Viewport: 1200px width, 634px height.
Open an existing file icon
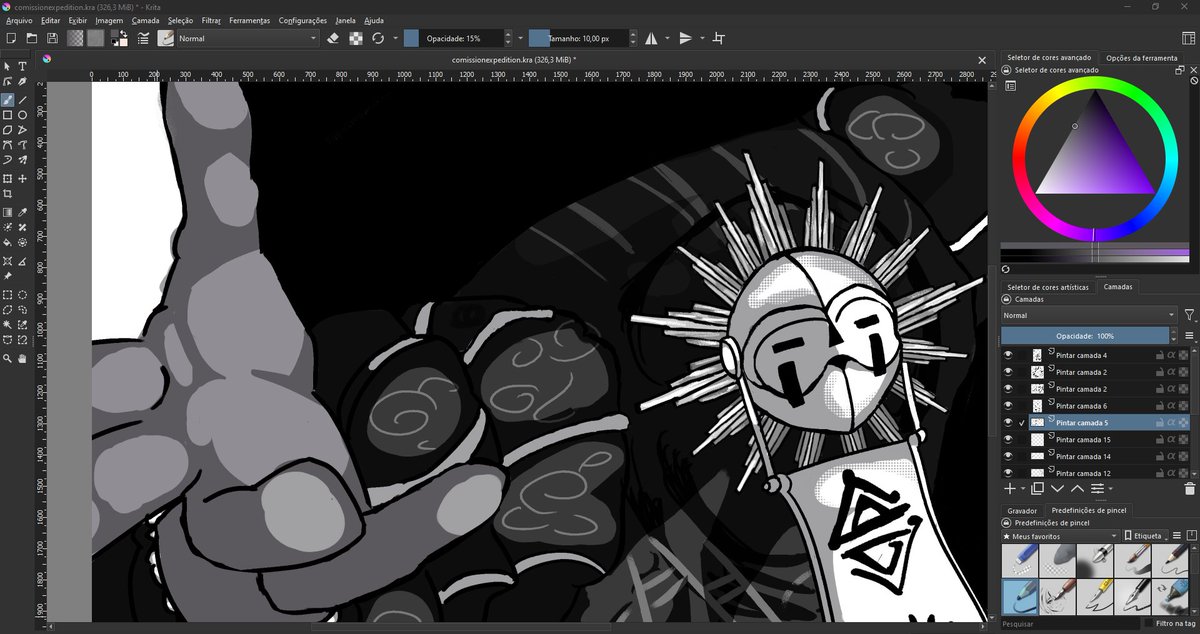point(31,38)
